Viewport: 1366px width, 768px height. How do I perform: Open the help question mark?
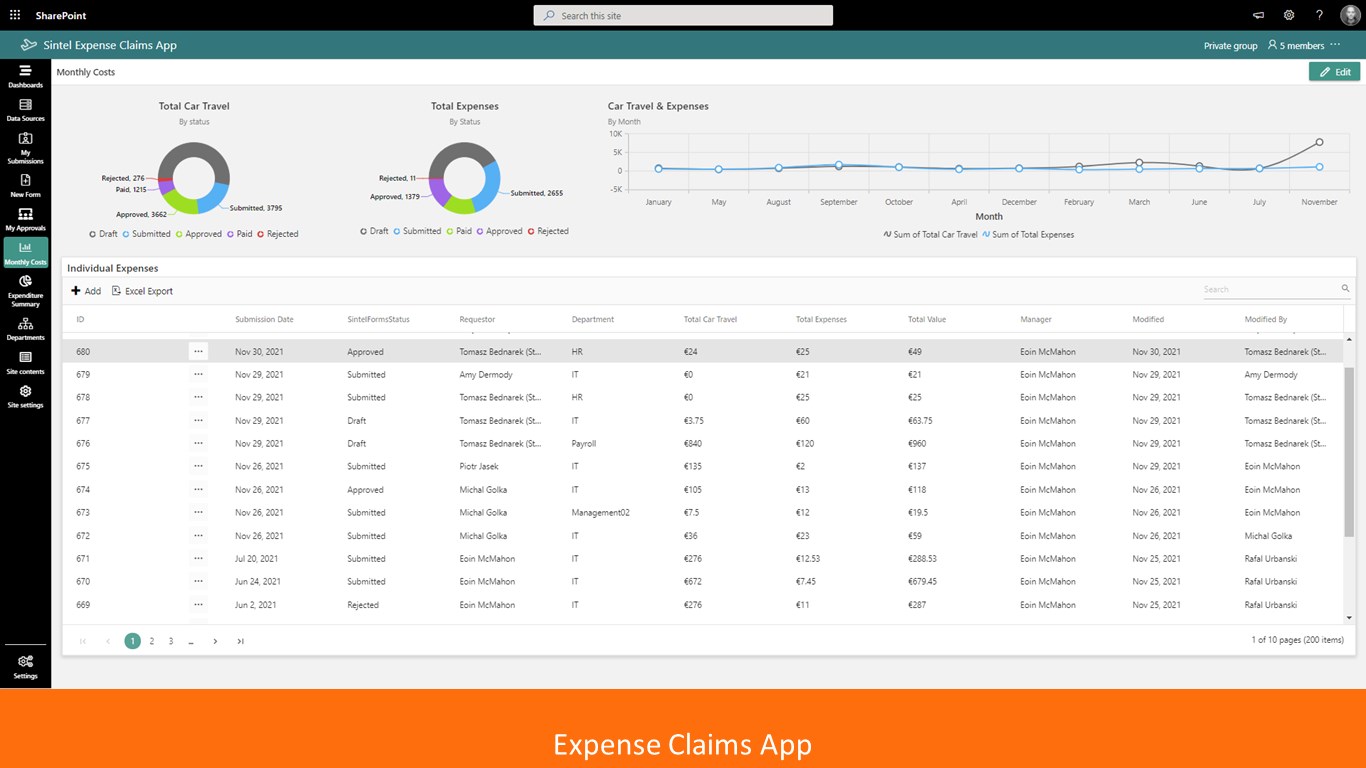coord(1319,15)
